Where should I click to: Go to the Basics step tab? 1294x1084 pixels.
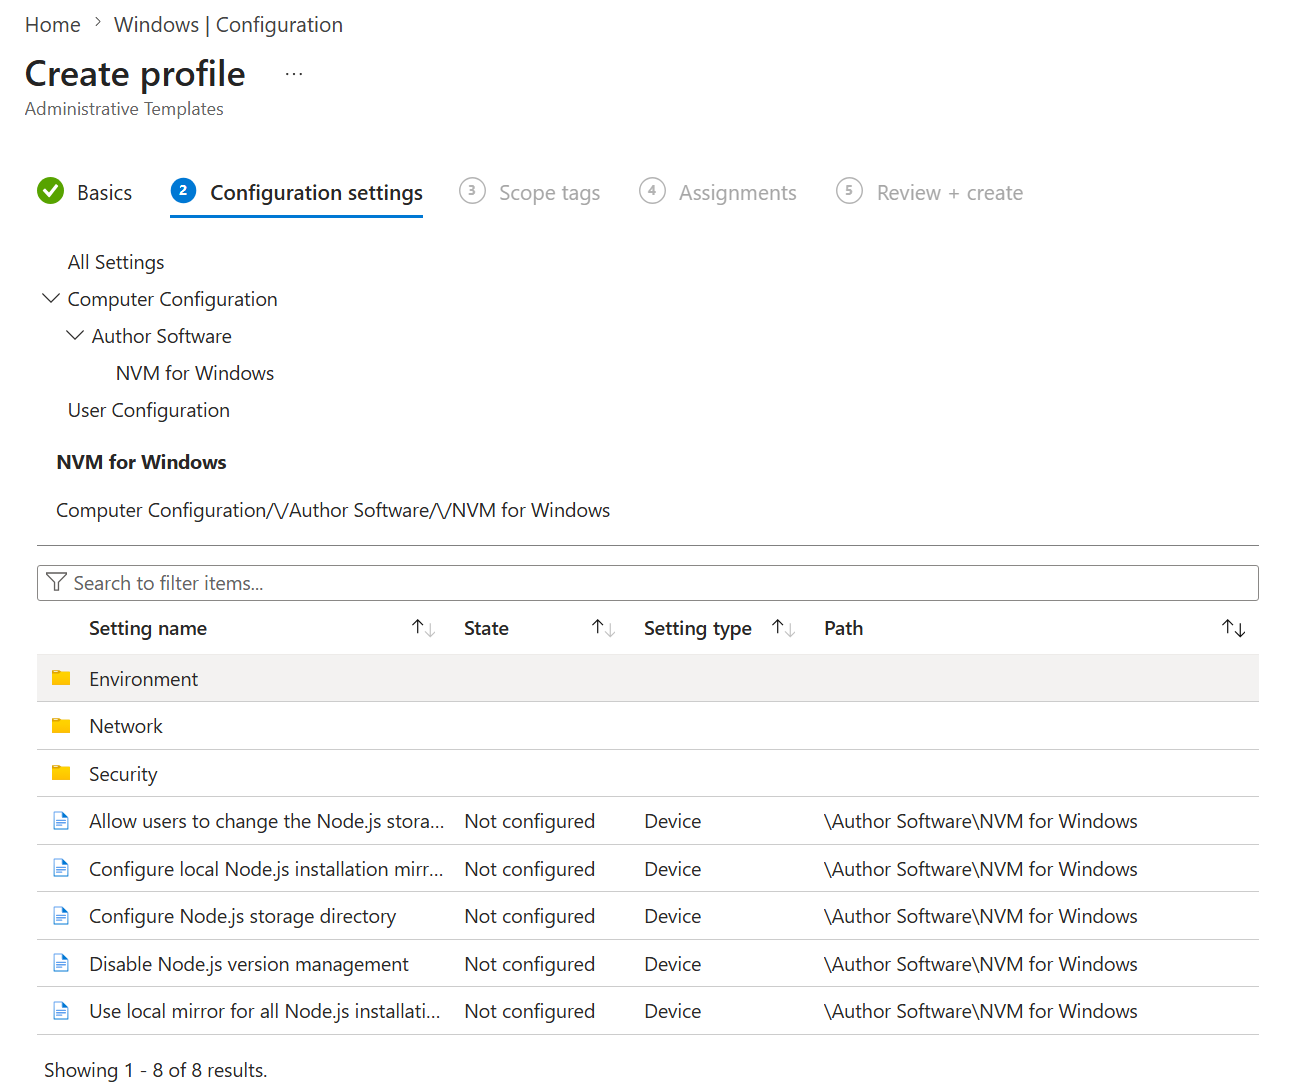[x=85, y=192]
